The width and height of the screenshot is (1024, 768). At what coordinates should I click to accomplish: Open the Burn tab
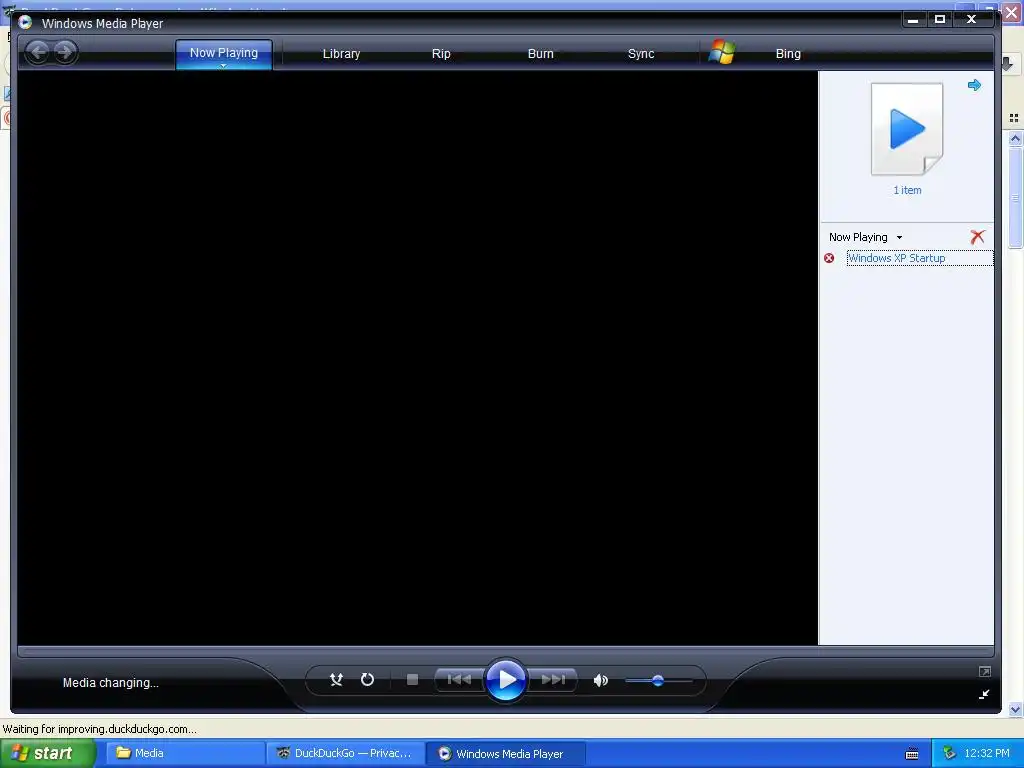pos(540,54)
